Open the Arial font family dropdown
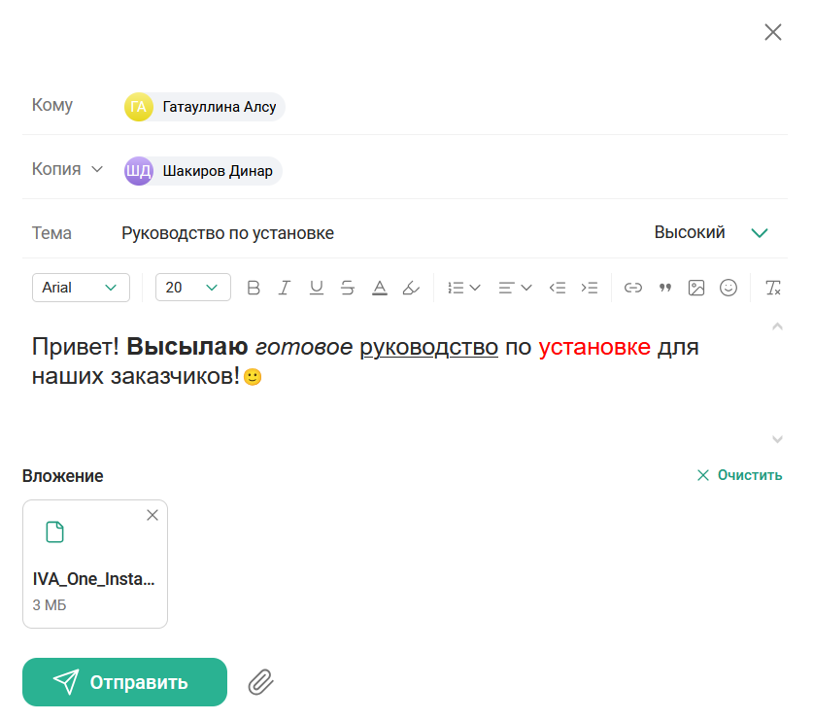 [80, 287]
